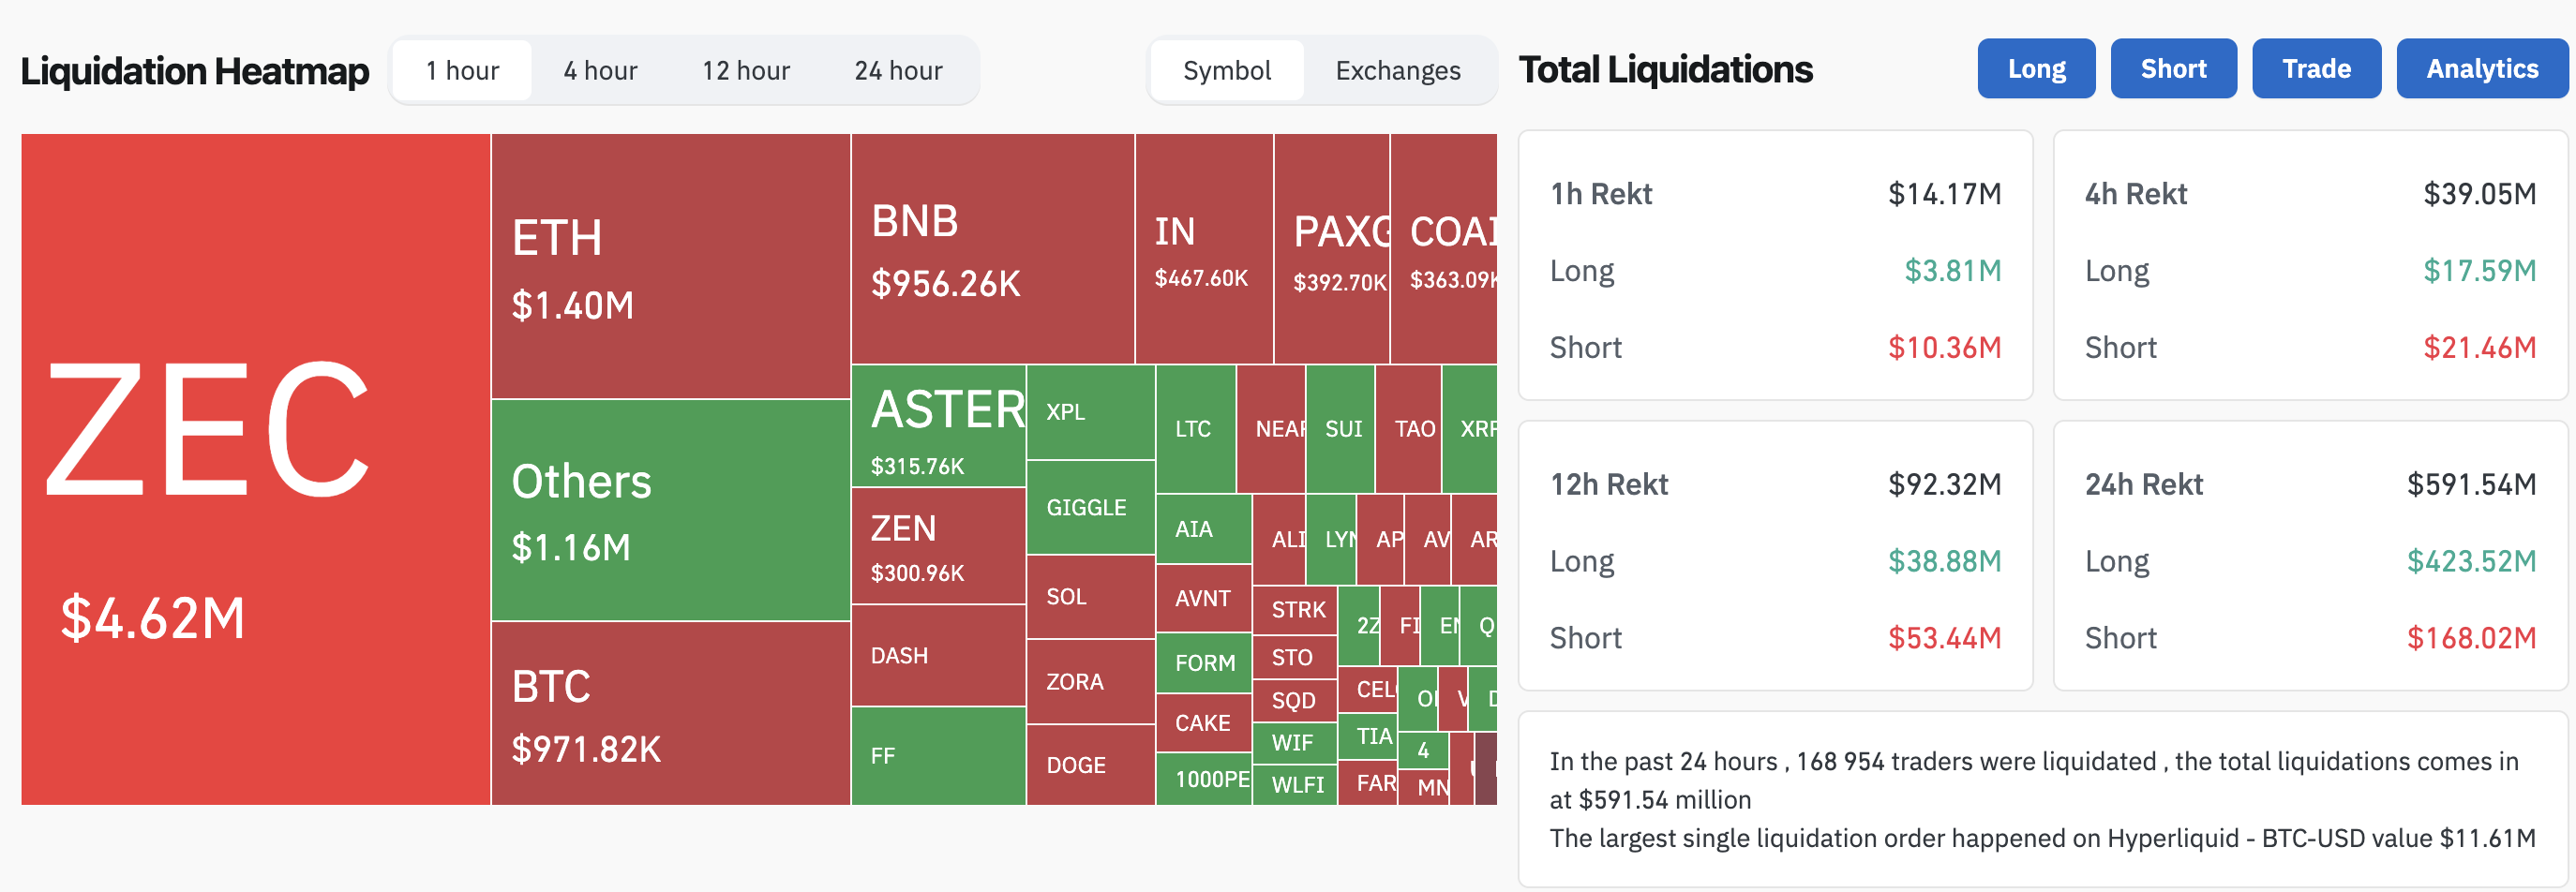Click the blue Long button

pyautogui.click(x=2036, y=69)
